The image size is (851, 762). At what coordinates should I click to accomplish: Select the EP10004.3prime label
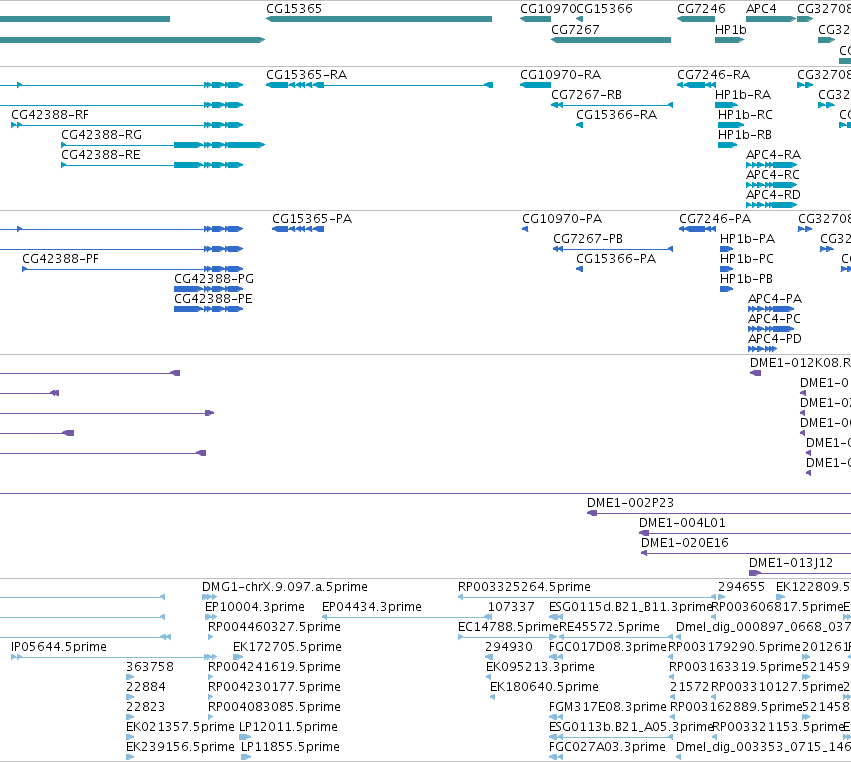(x=255, y=607)
